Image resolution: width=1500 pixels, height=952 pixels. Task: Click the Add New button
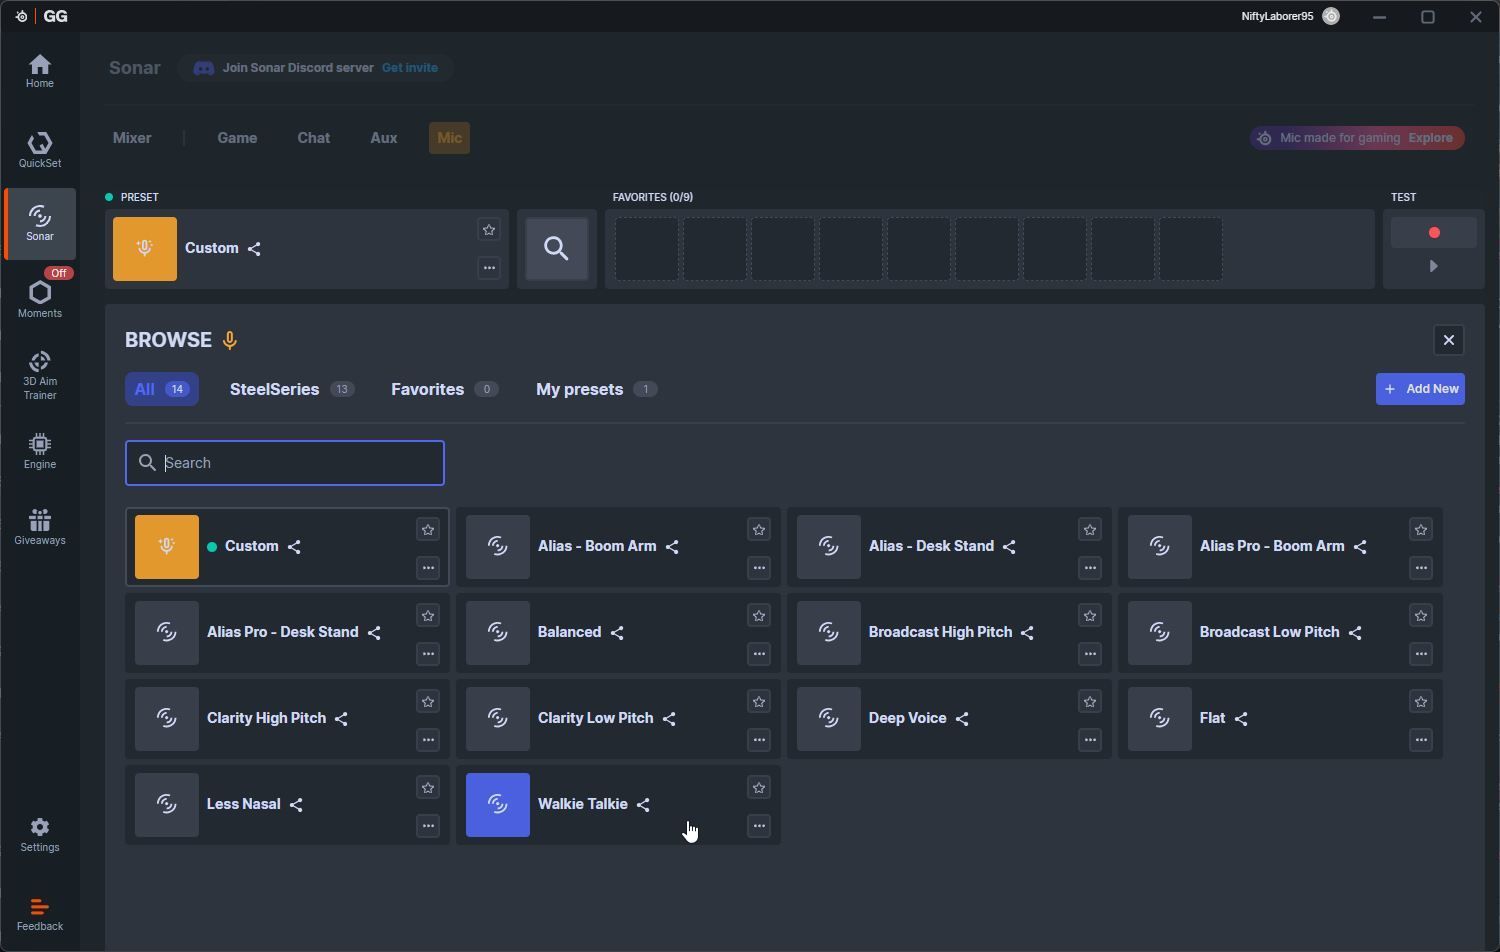pos(1420,389)
